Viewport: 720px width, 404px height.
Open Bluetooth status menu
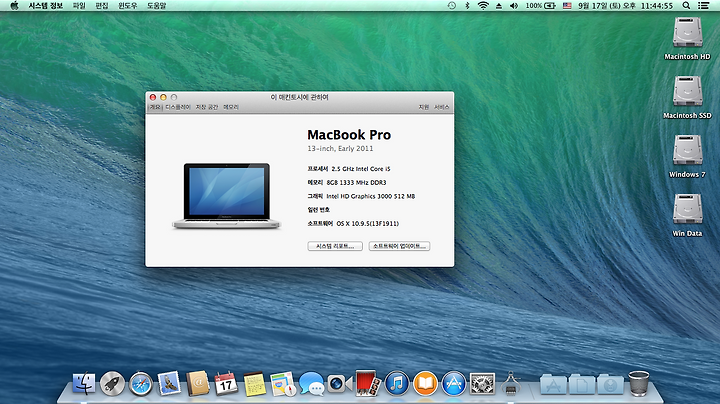pos(467,6)
